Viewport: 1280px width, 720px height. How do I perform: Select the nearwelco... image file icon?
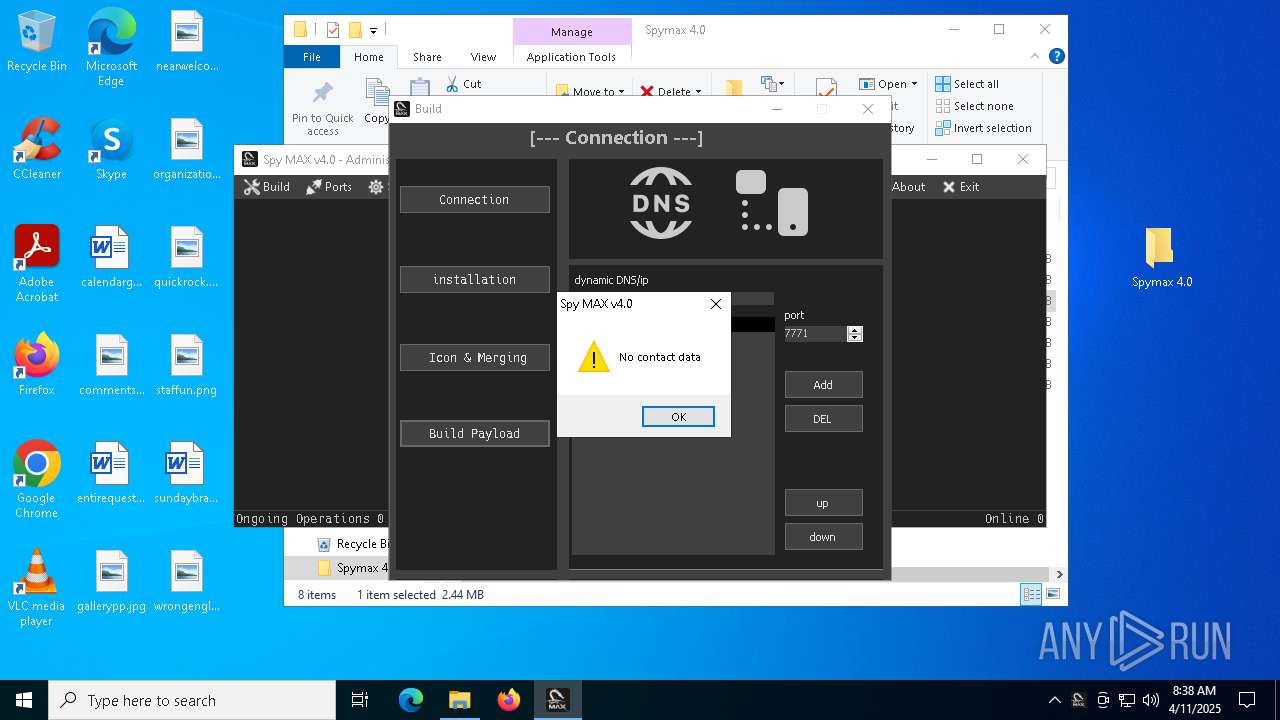click(187, 41)
